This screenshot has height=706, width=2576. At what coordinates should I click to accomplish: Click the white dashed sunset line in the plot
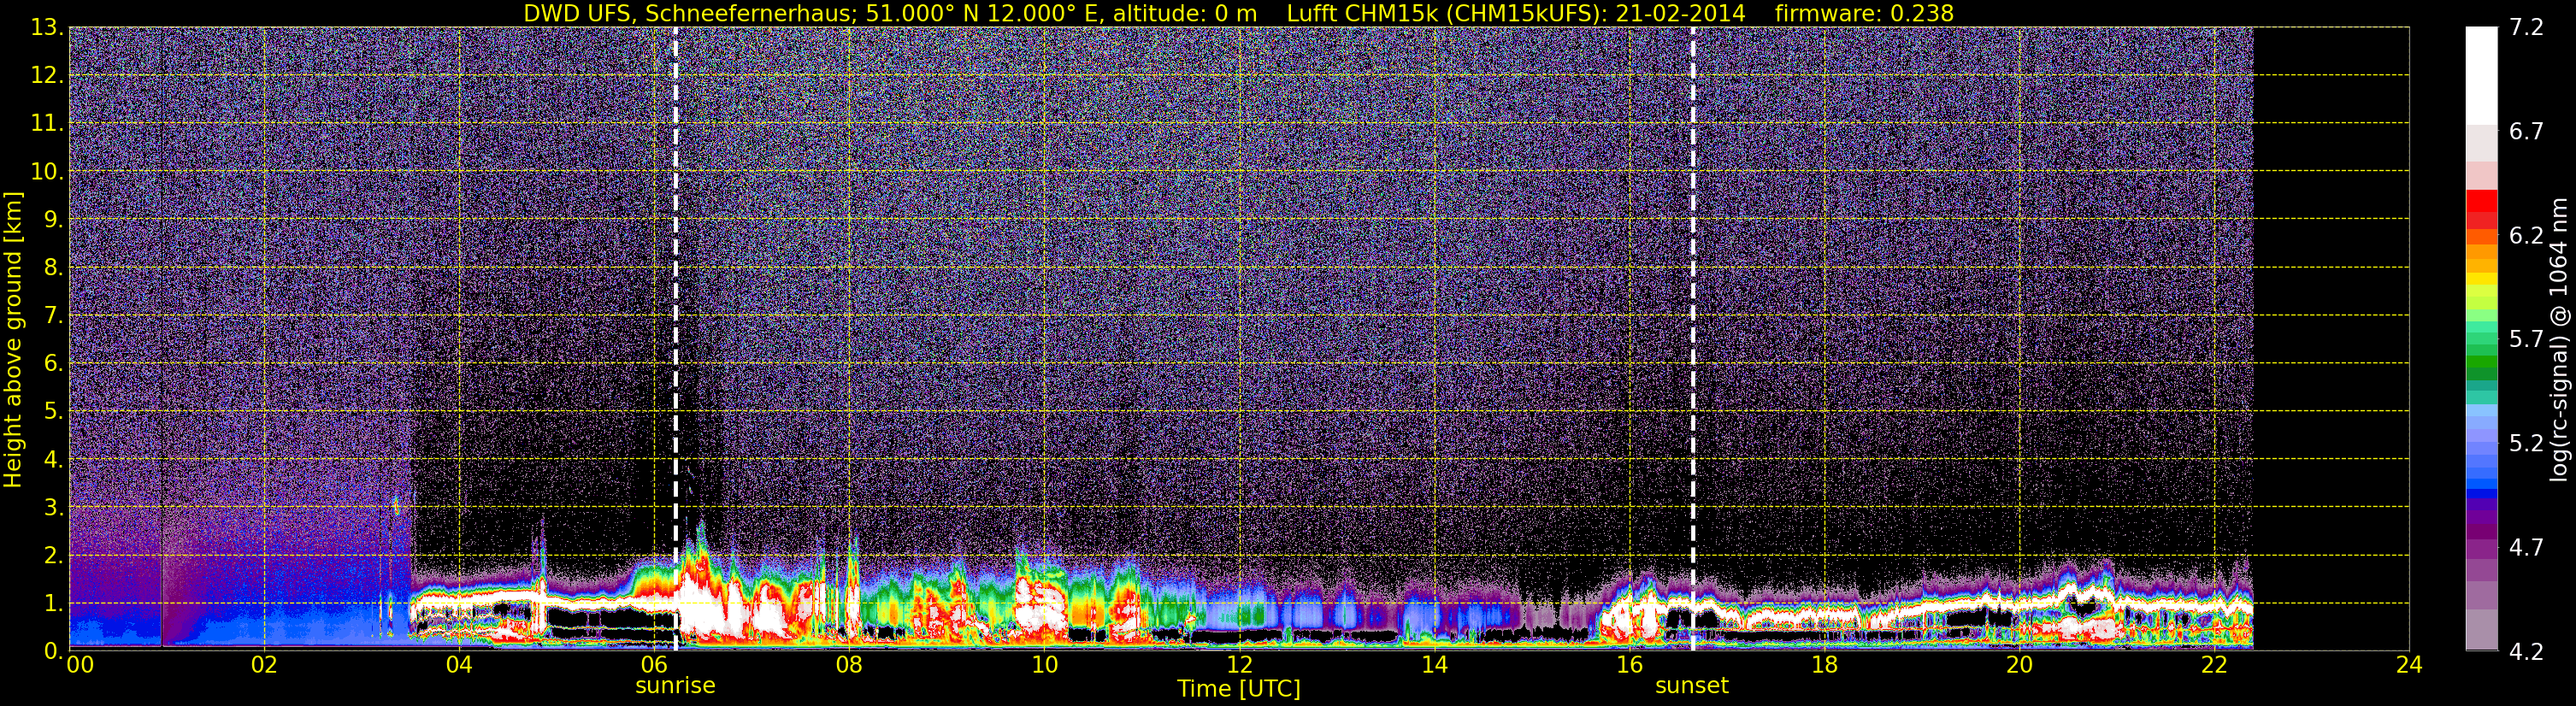(x=1693, y=339)
